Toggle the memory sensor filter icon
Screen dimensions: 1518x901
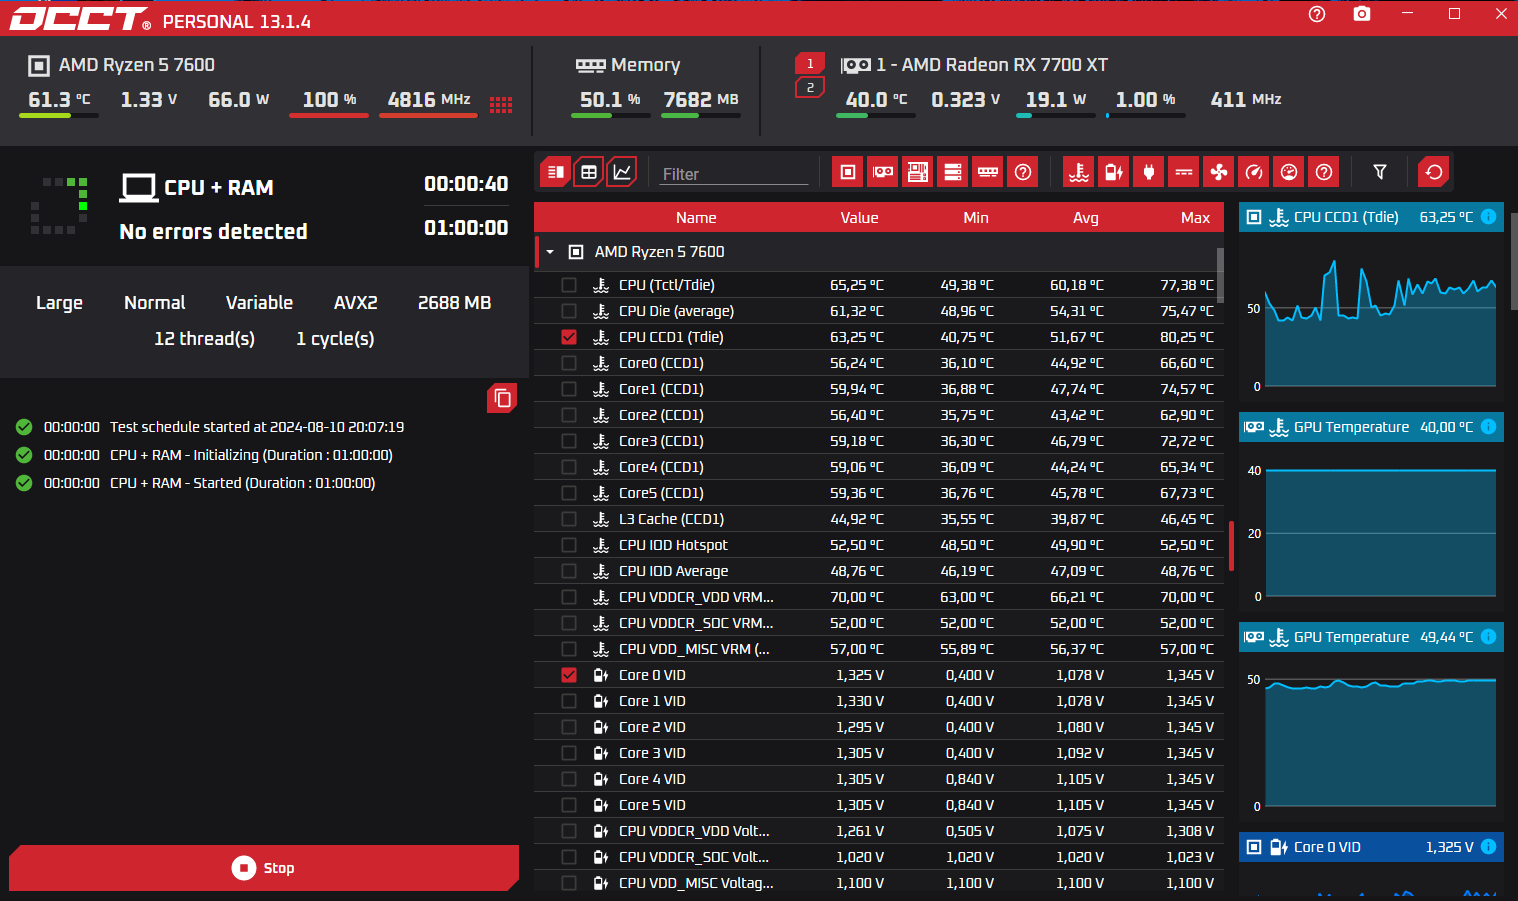tap(988, 172)
